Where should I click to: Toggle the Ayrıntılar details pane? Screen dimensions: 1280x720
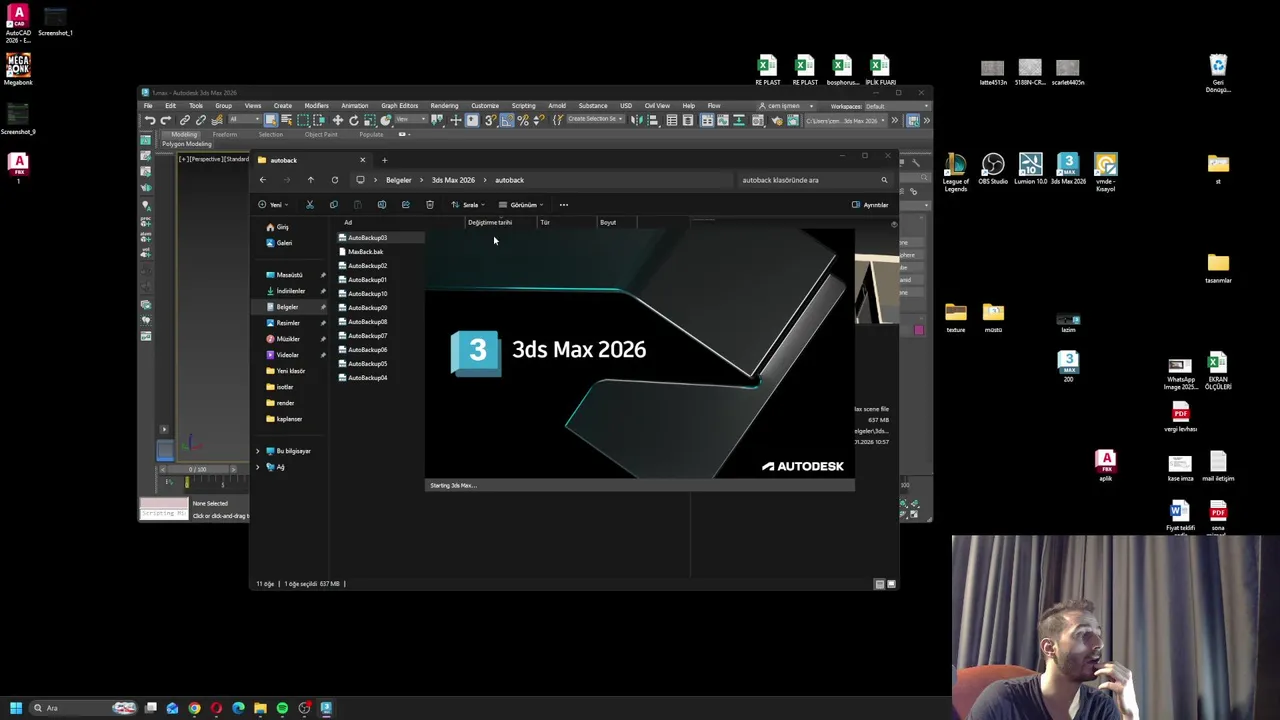(x=870, y=205)
